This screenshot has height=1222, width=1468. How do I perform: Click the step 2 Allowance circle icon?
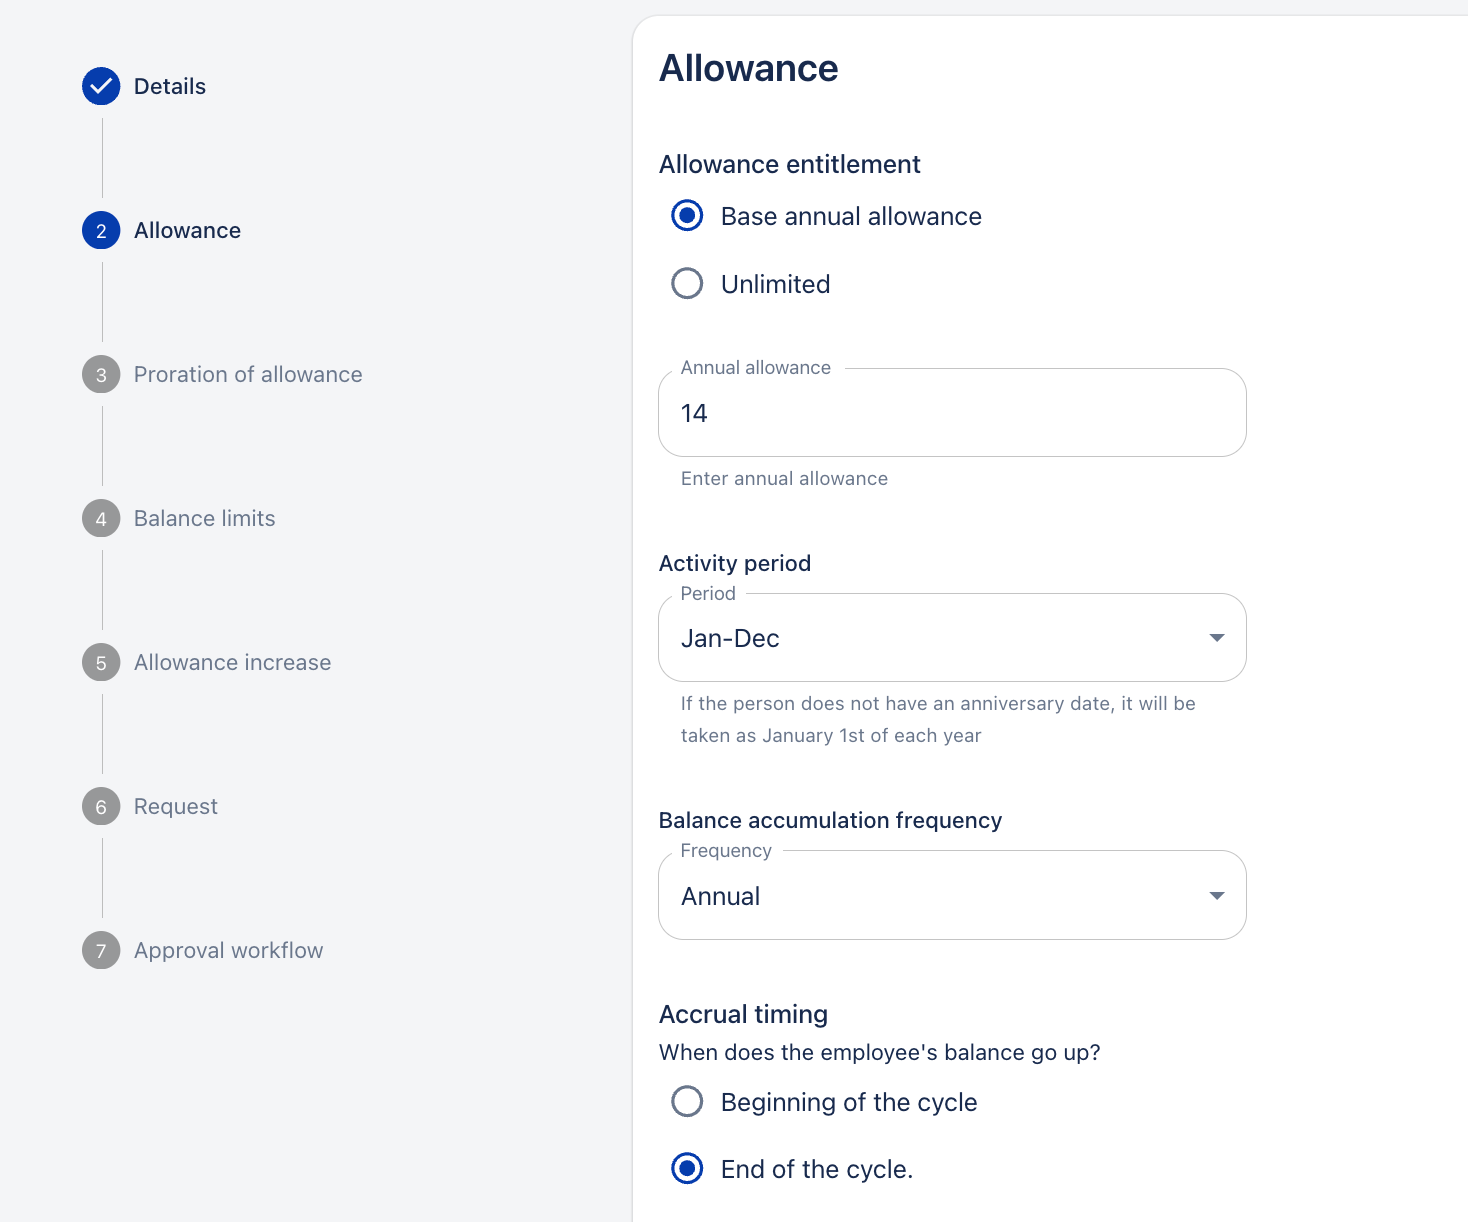[101, 230]
